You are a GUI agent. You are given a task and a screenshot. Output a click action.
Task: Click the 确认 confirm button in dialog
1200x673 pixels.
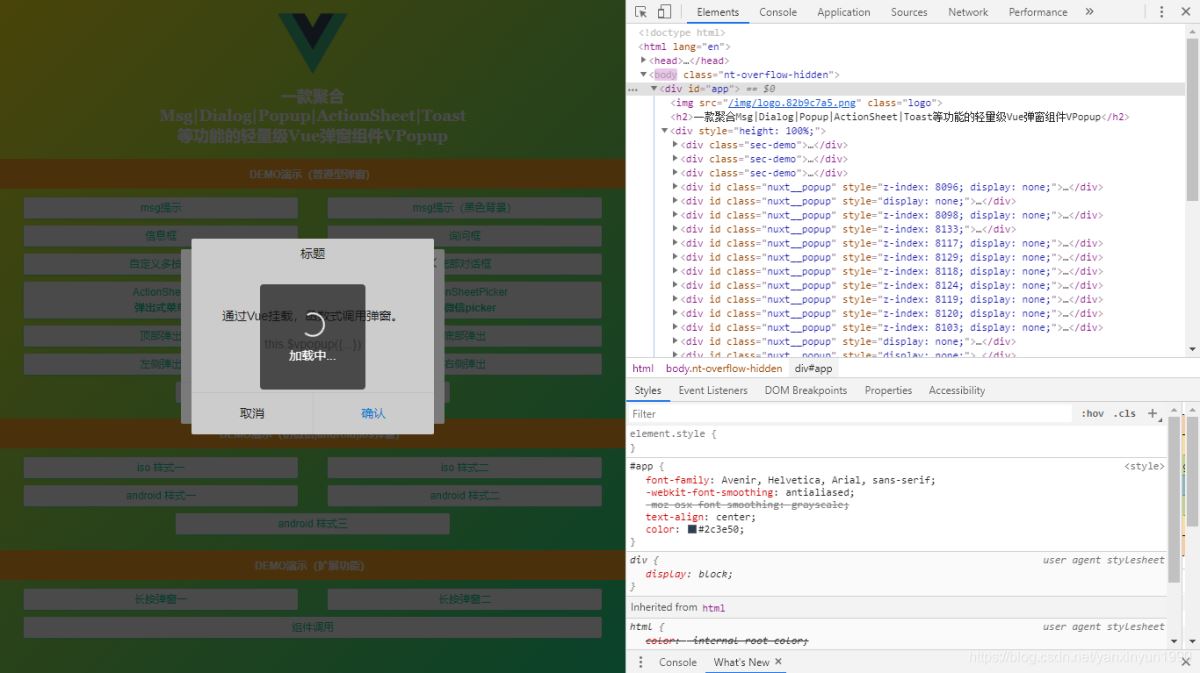pyautogui.click(x=371, y=412)
